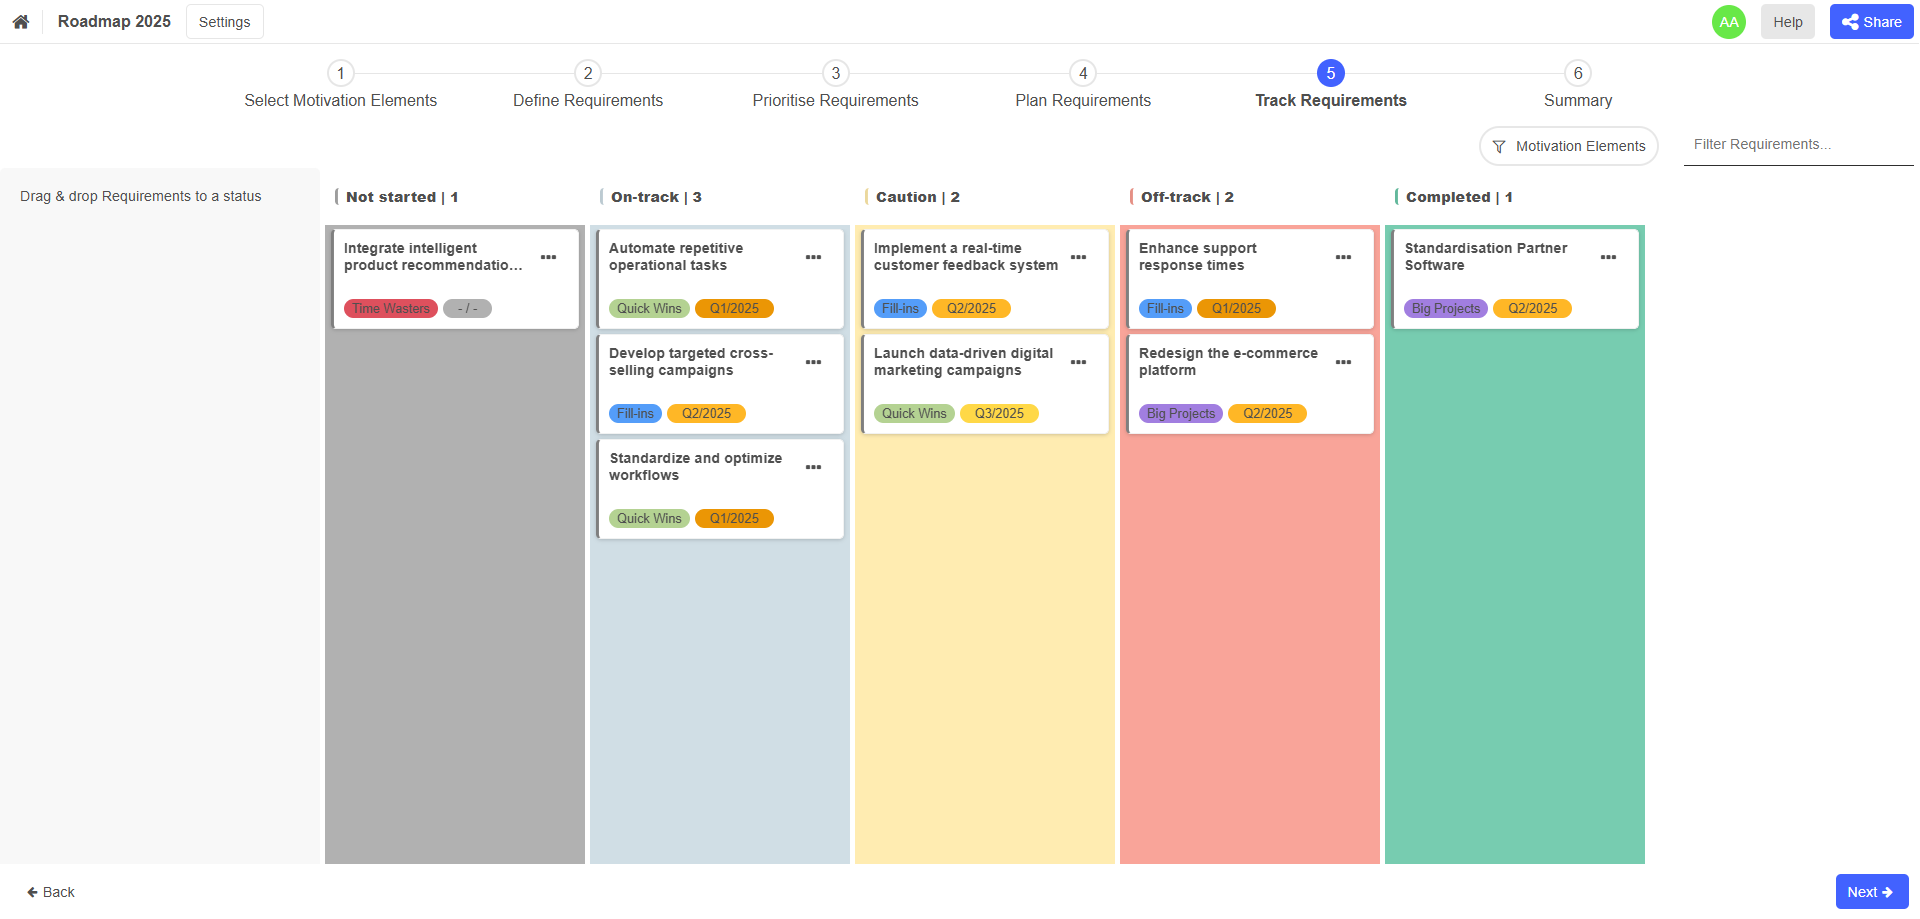The width and height of the screenshot is (1920, 919).
Task: Click the Next button
Action: [x=1871, y=892]
